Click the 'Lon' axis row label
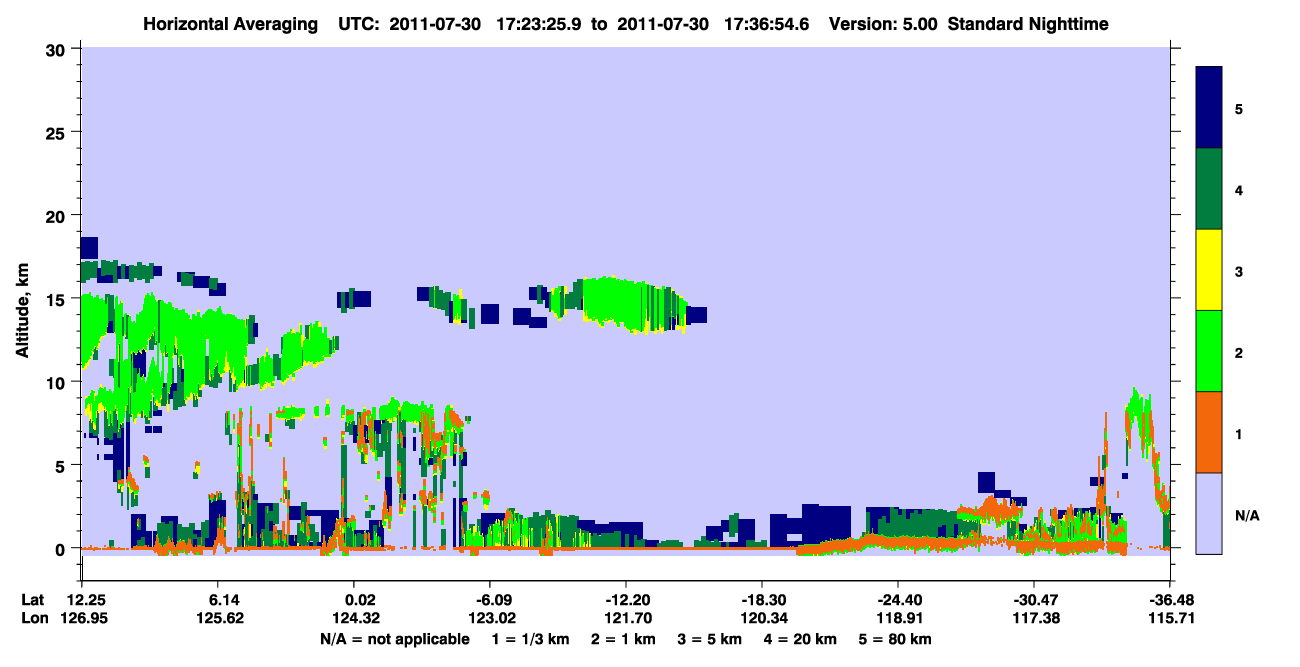The image size is (1300, 667). 33,618
